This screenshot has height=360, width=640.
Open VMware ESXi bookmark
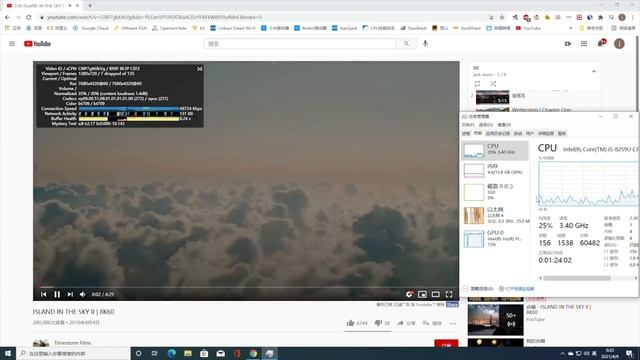130,28
